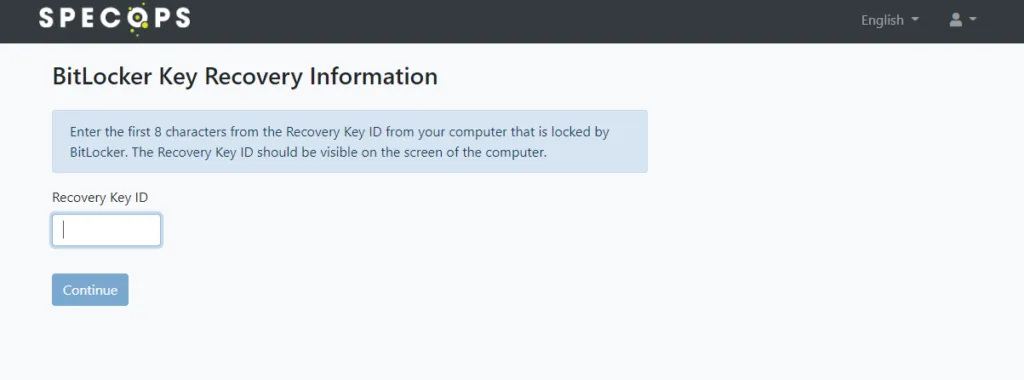
Task: Click the blue instruction info box
Action: point(350,141)
